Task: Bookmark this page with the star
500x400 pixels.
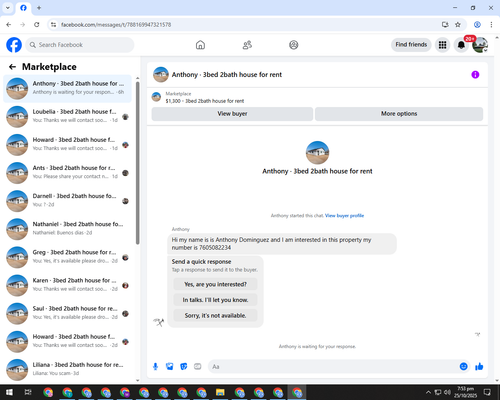Action: coord(458,25)
